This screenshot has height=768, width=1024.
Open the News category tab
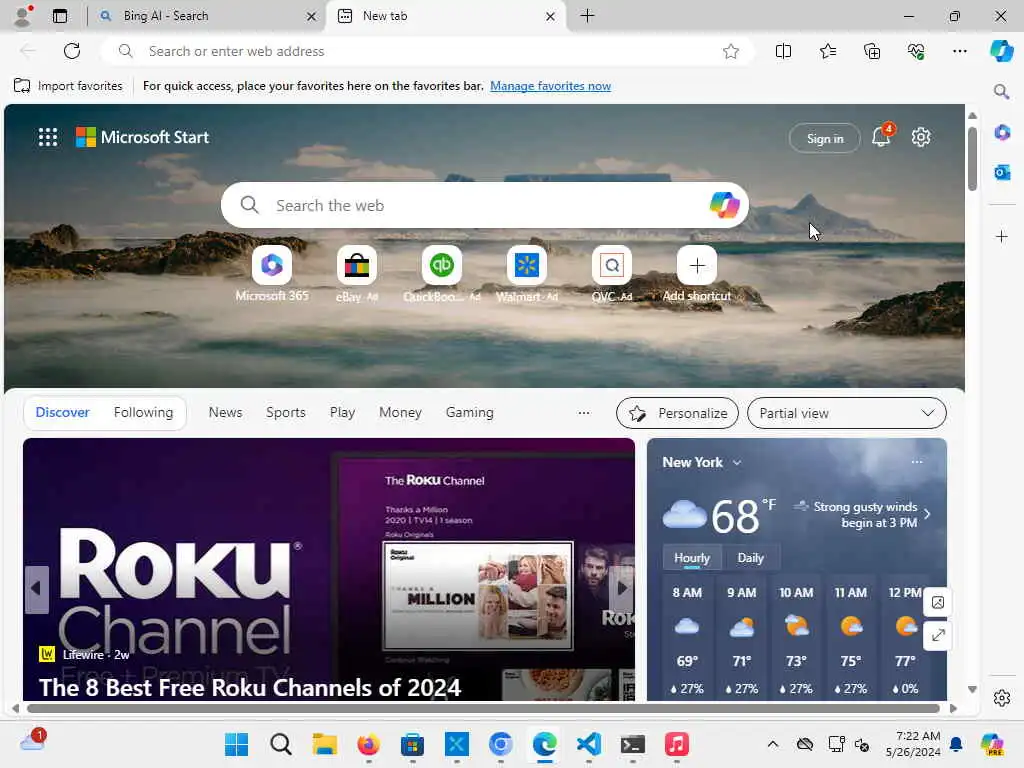(x=225, y=412)
